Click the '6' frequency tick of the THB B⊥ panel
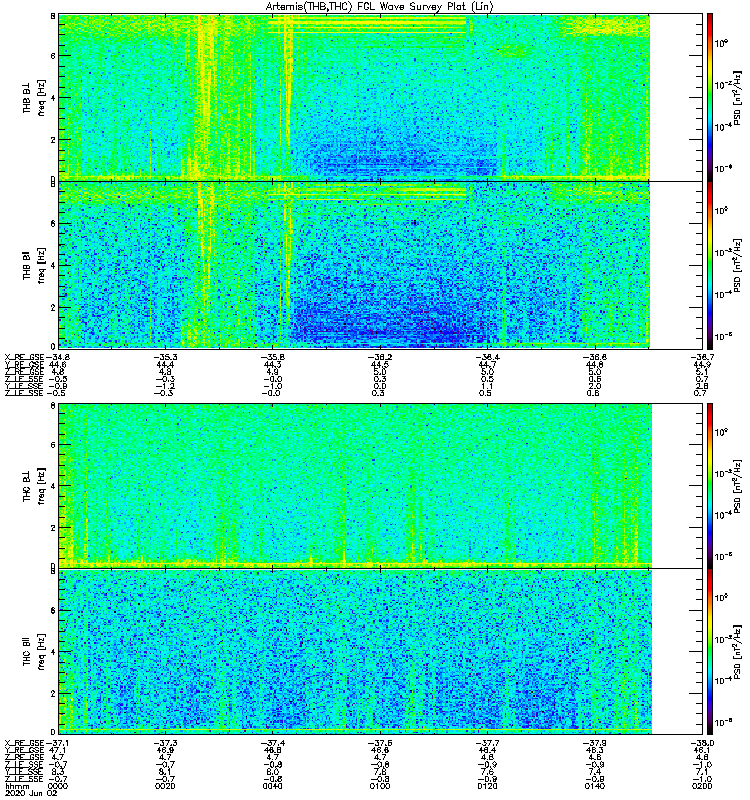This screenshot has width=750, height=800. (53, 56)
